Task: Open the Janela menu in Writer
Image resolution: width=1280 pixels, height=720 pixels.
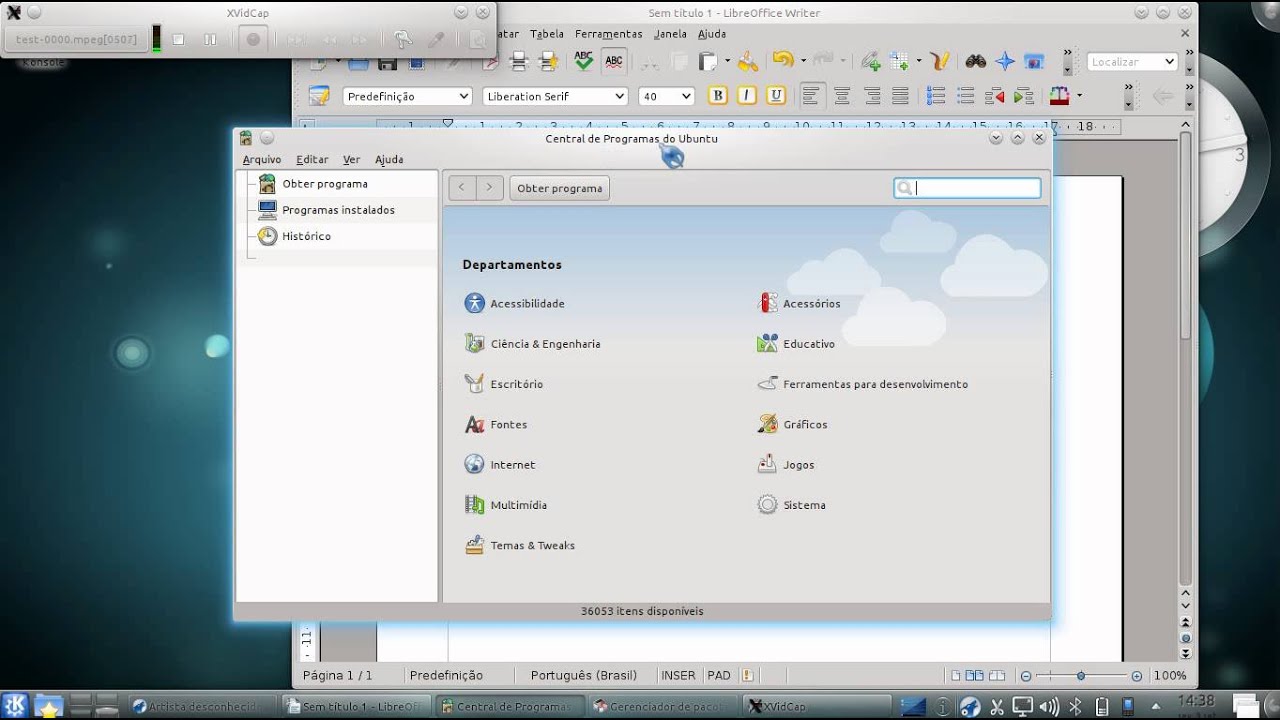Action: click(670, 33)
